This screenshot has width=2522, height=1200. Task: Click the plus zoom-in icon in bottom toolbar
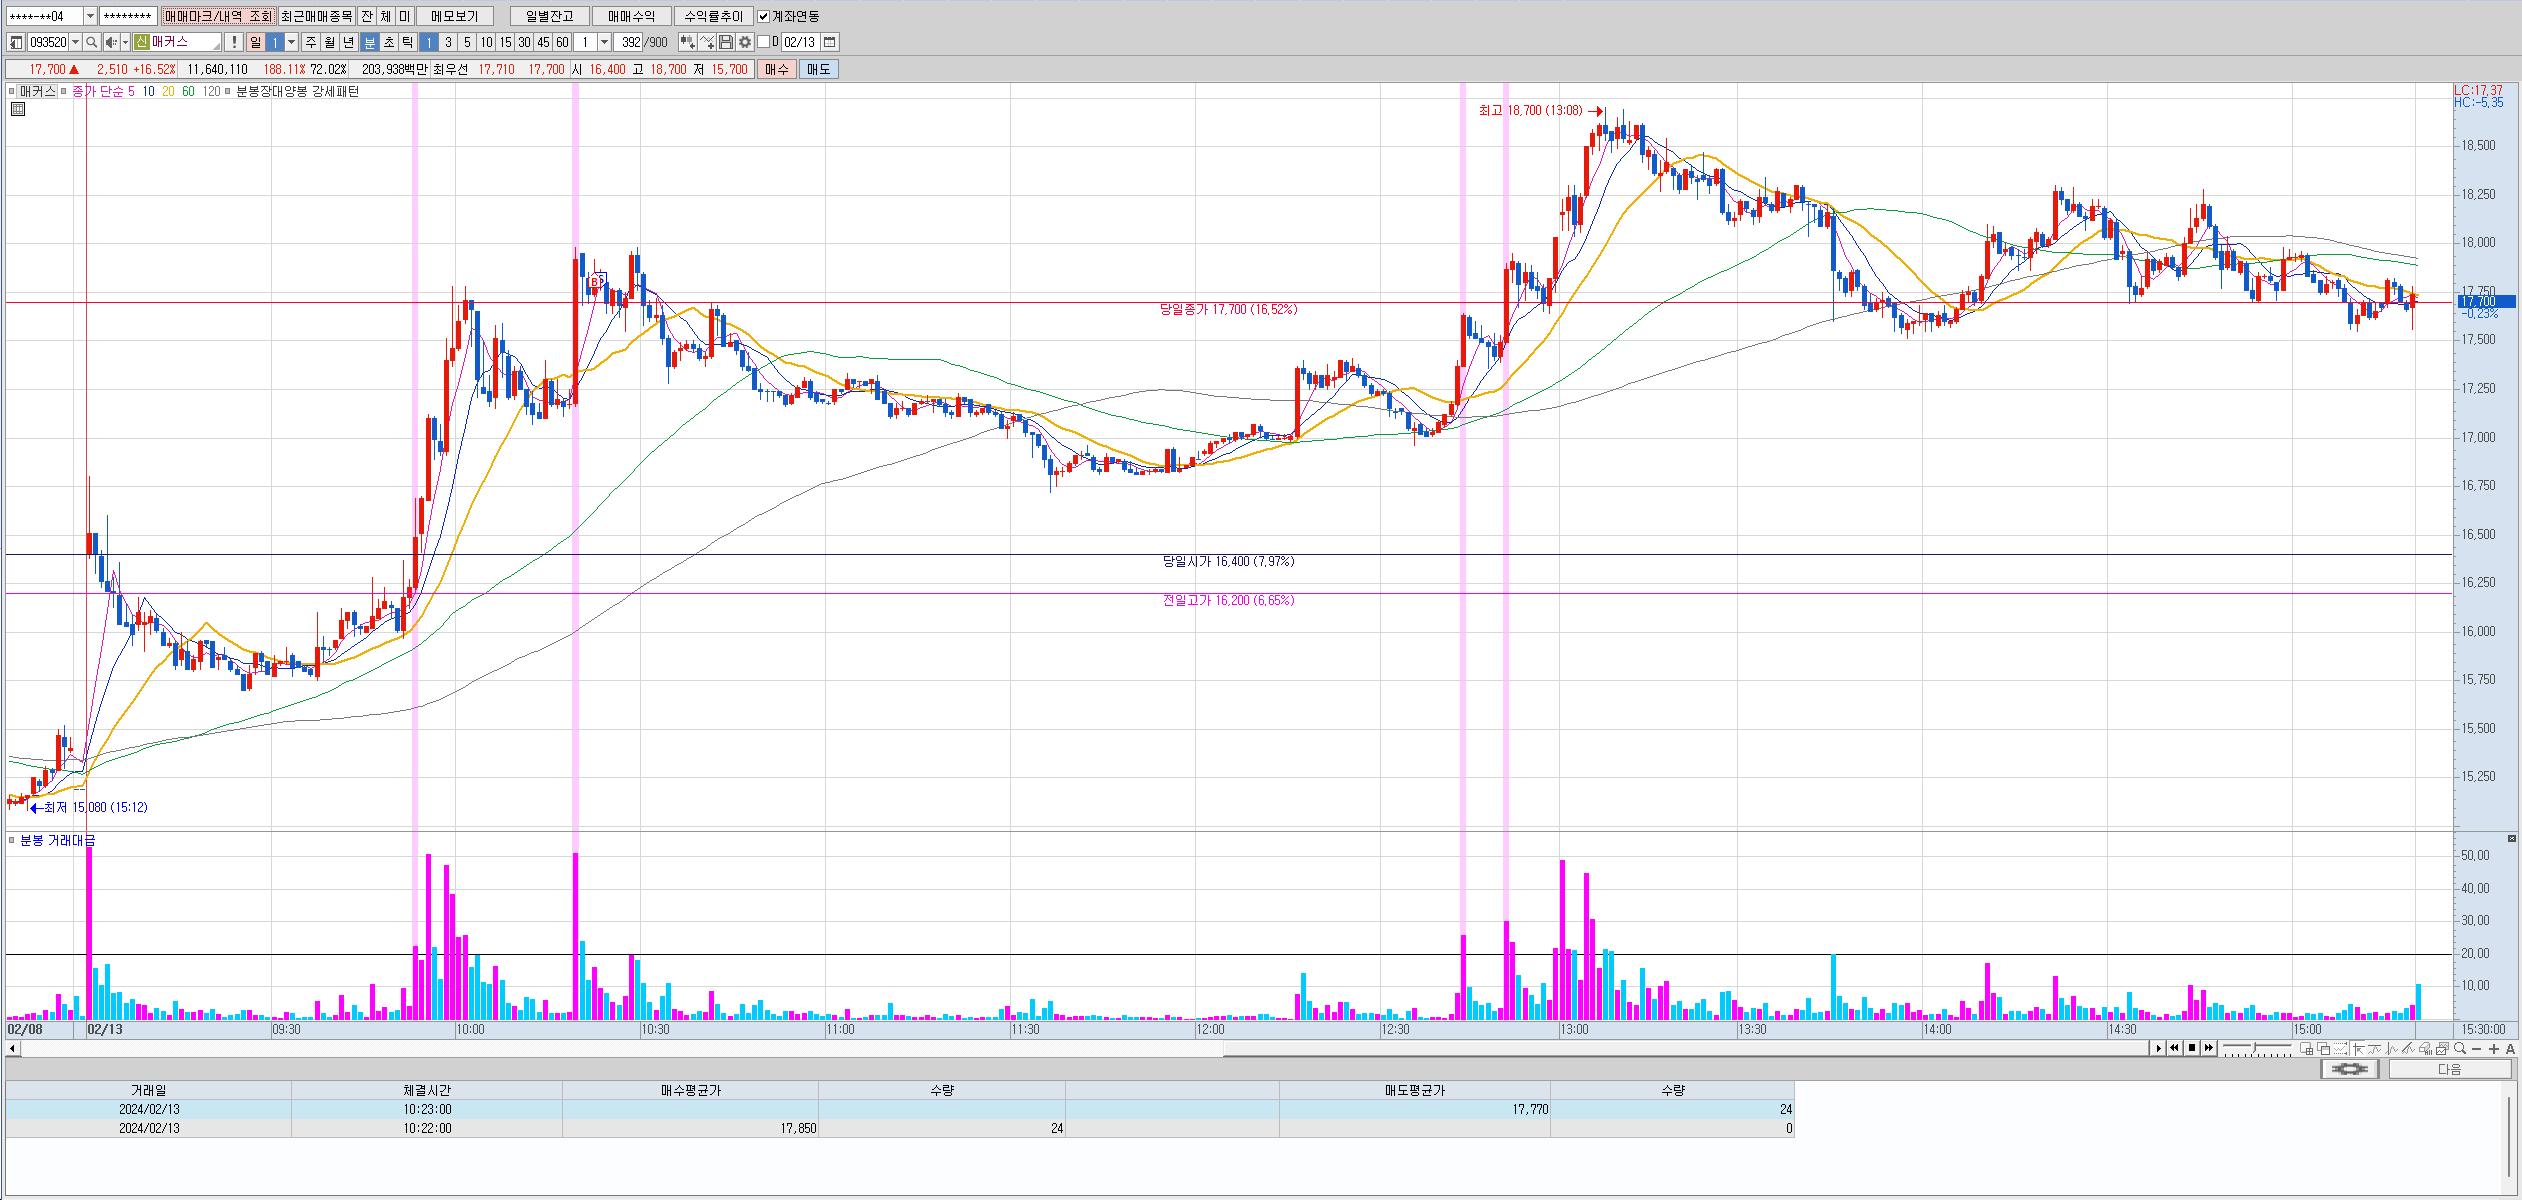pos(2494,1048)
